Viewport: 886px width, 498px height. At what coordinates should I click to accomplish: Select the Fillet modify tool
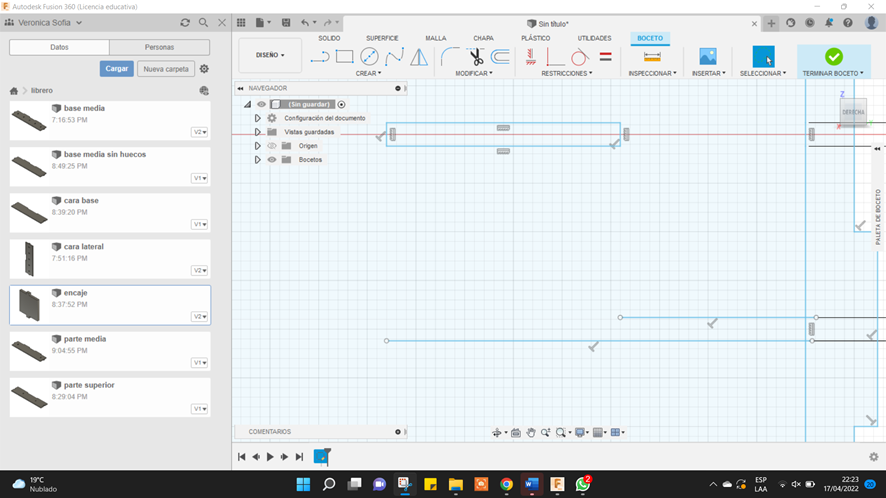pyautogui.click(x=450, y=57)
